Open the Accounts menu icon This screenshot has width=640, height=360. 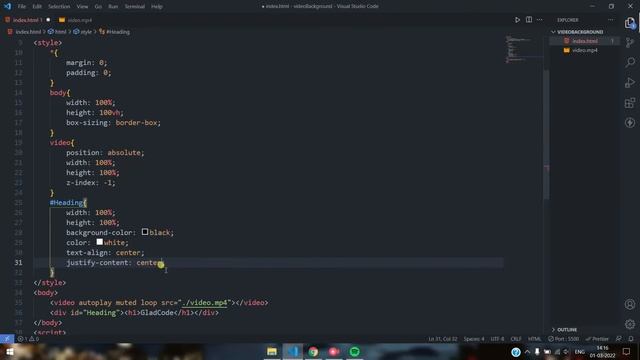pyautogui.click(x=630, y=304)
